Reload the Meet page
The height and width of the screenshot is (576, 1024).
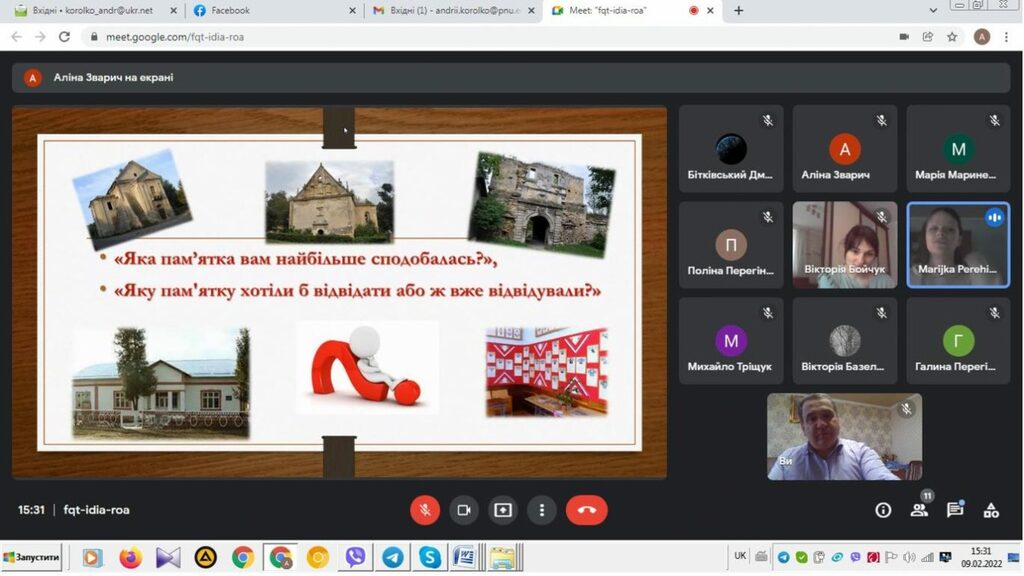64,37
